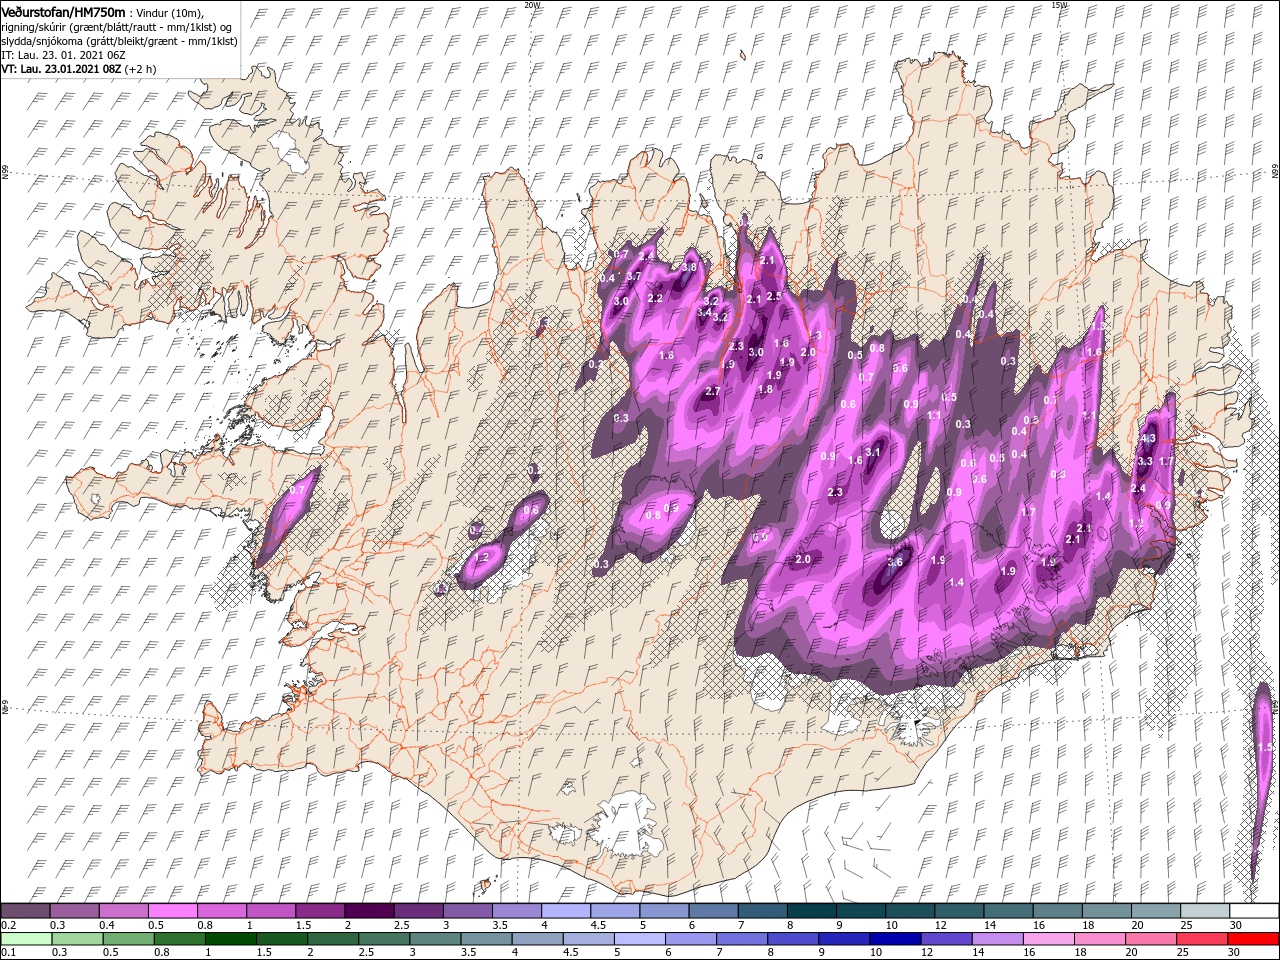
Task: Click the 25 label in the green legend row
Action: (x=1184, y=952)
